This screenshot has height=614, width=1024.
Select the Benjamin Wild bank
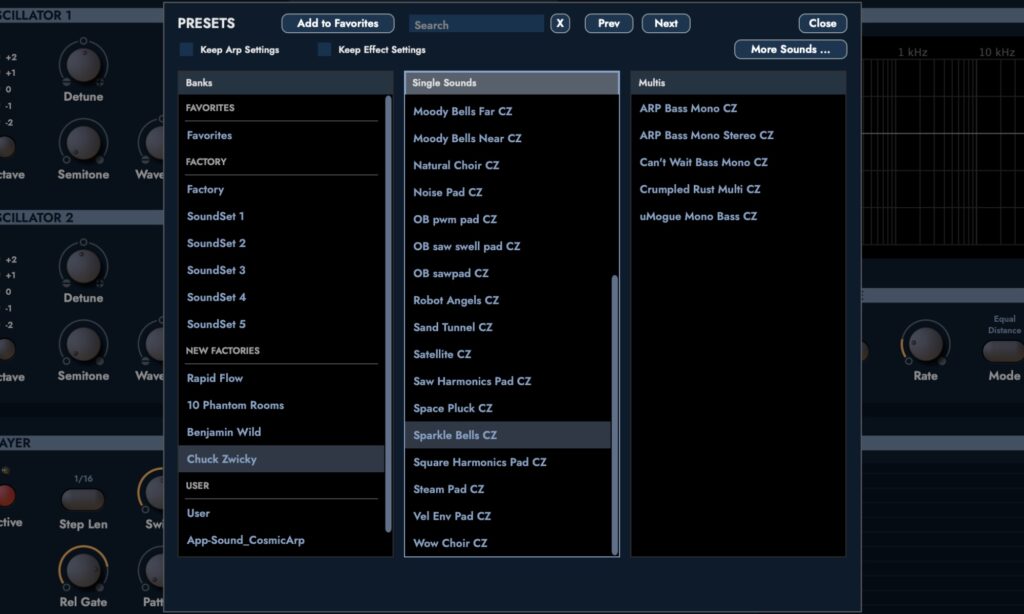tap(281, 432)
